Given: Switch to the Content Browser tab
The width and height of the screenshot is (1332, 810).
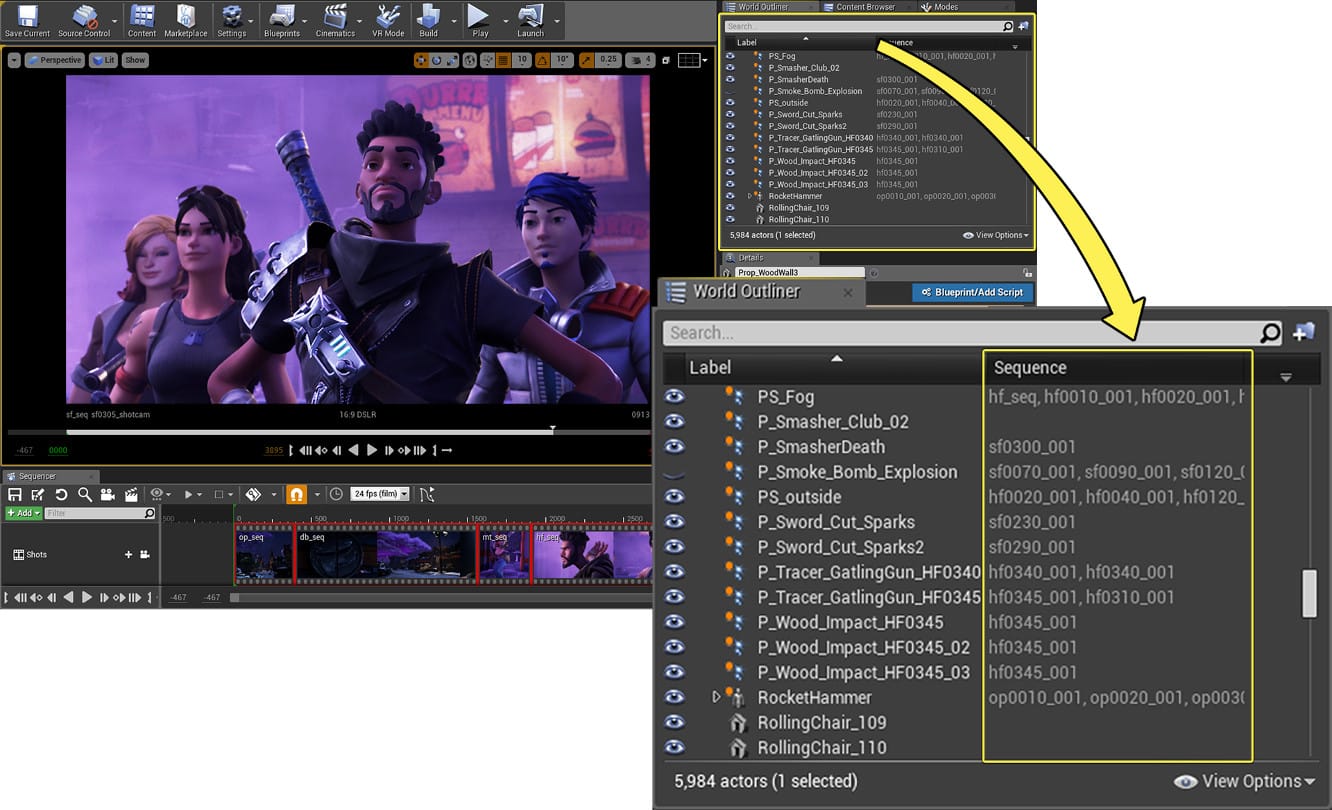Looking at the screenshot, I should (x=867, y=7).
